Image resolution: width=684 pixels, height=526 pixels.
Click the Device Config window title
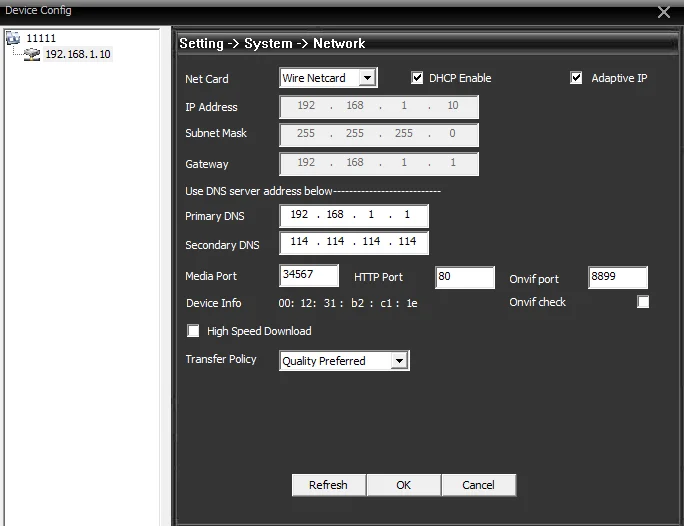click(38, 10)
